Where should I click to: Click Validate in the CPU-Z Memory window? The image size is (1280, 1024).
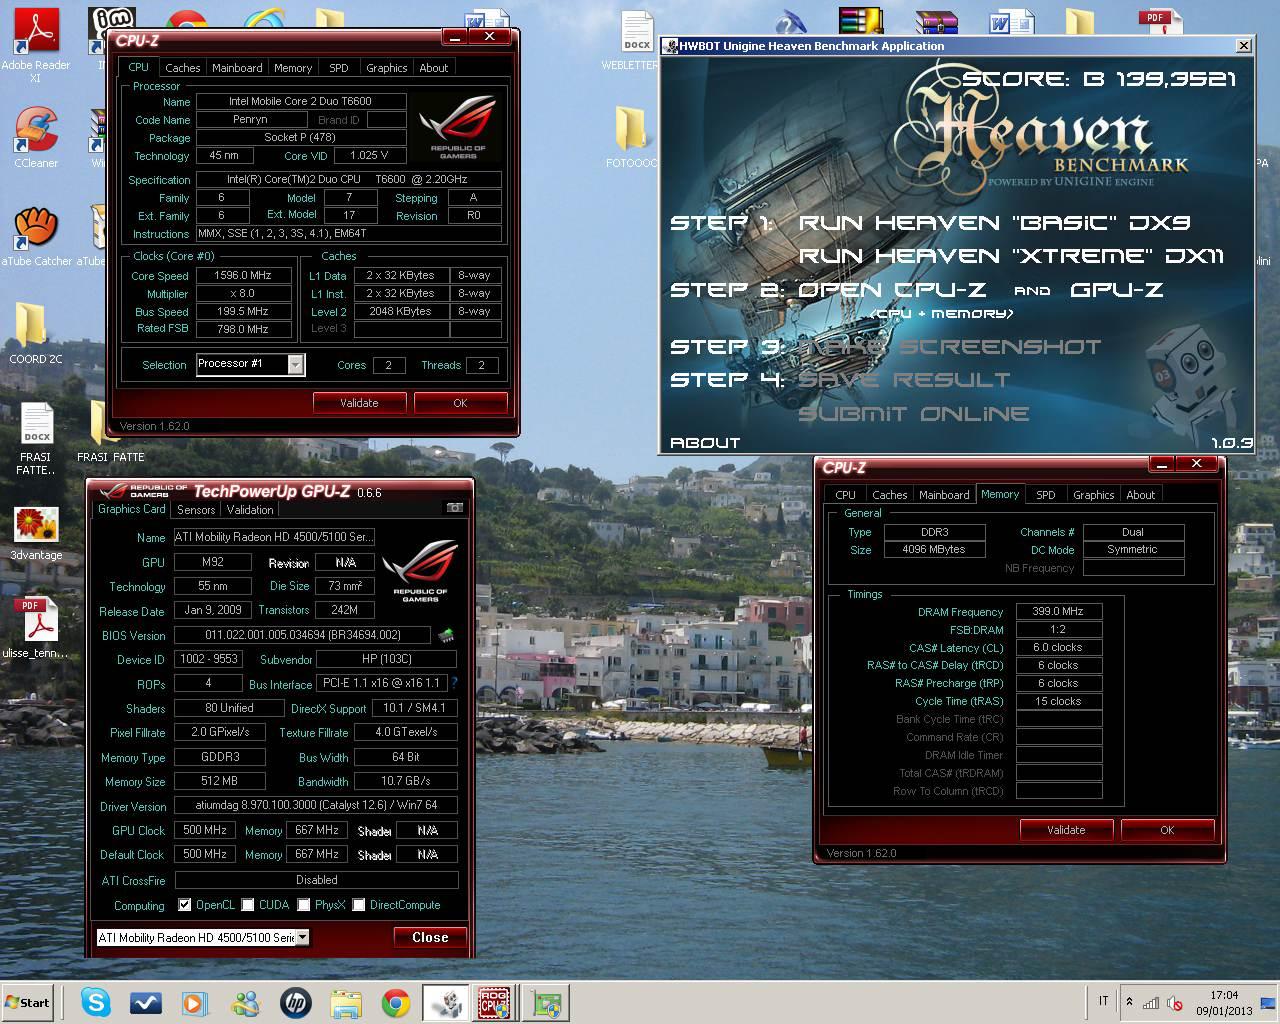pos(1066,830)
